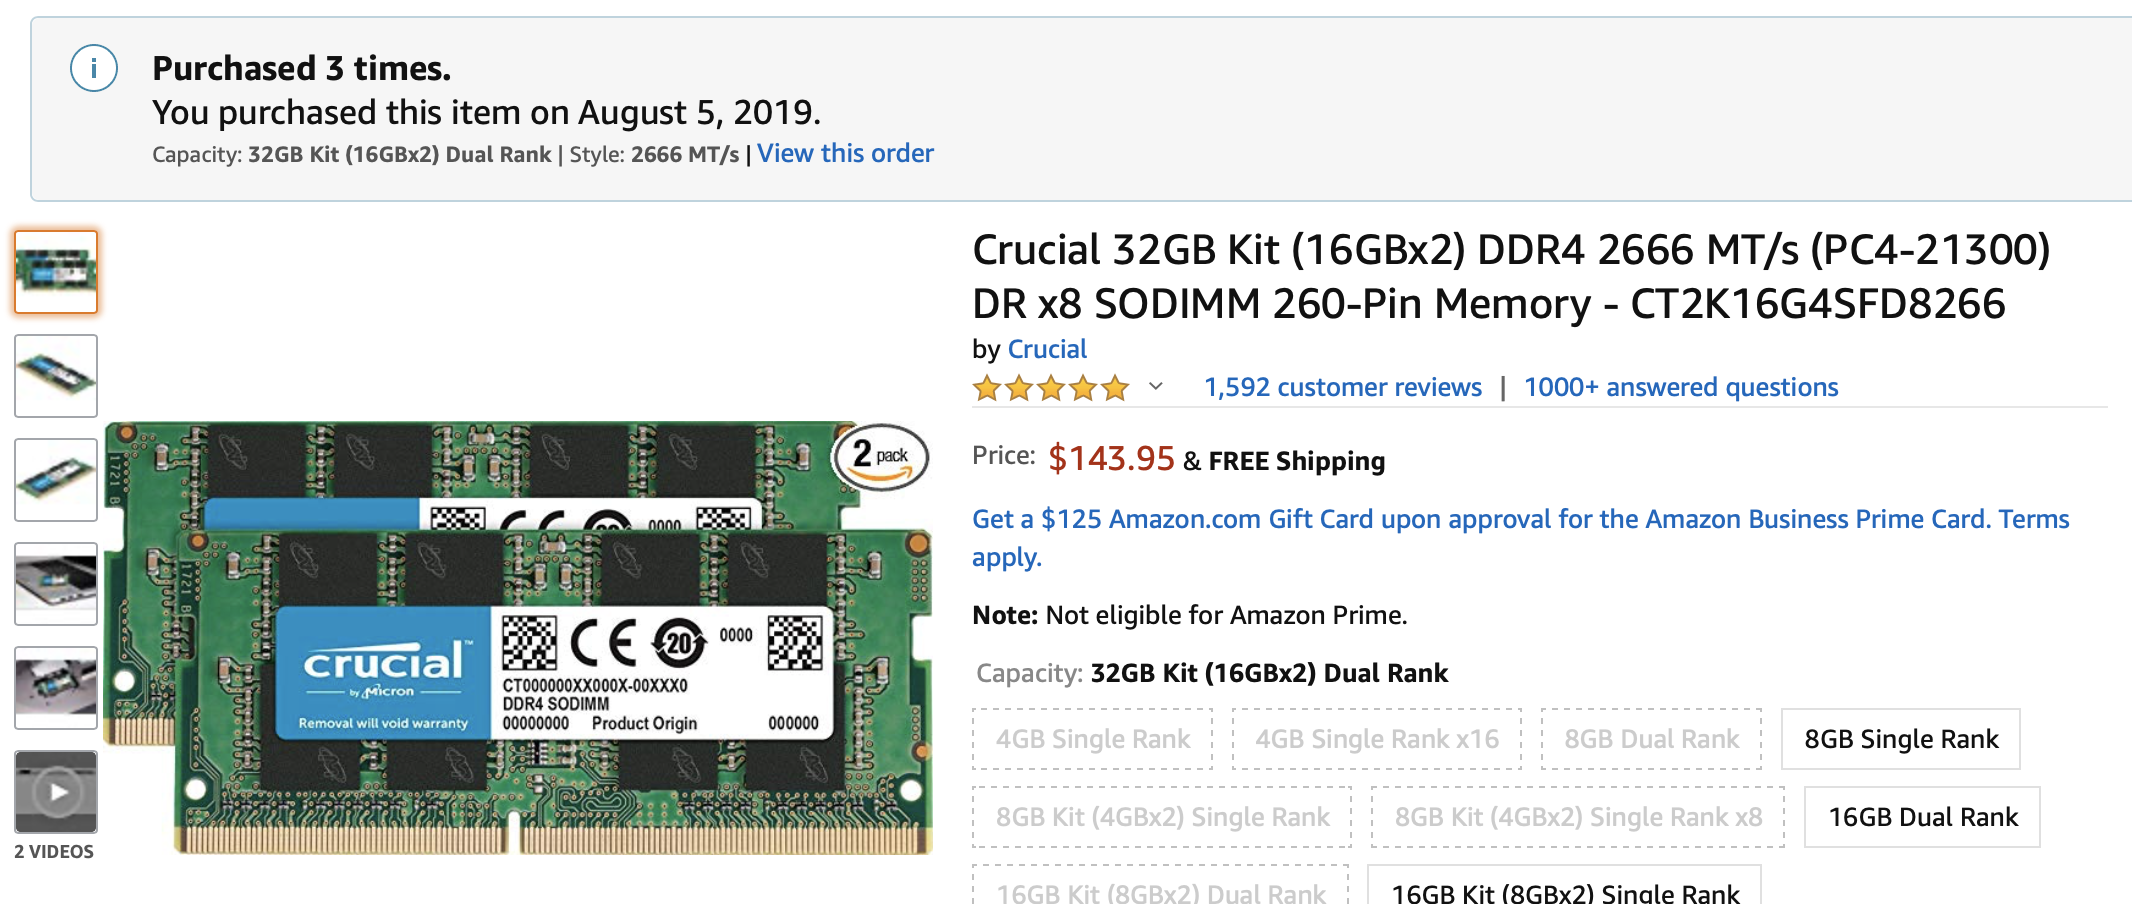Viewport: 2132px width, 904px height.
Task: Select fifth installed memory thumbnail
Action: 56,688
